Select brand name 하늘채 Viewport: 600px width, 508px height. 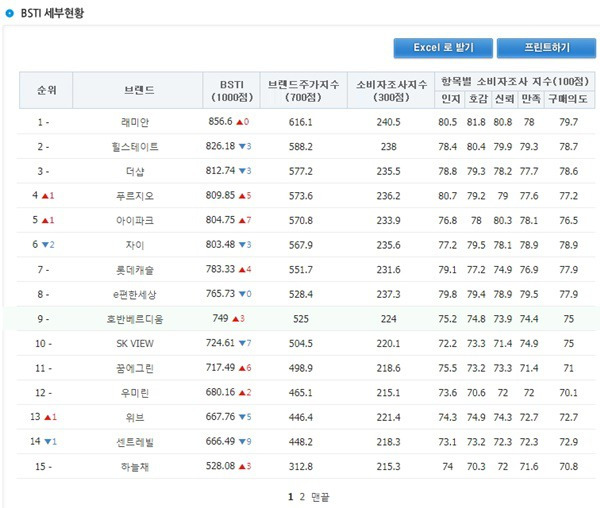135,467
